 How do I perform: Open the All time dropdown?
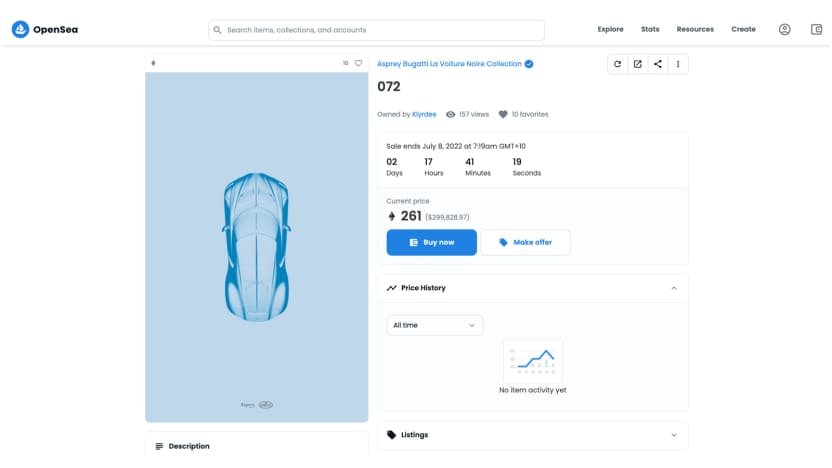pos(435,325)
